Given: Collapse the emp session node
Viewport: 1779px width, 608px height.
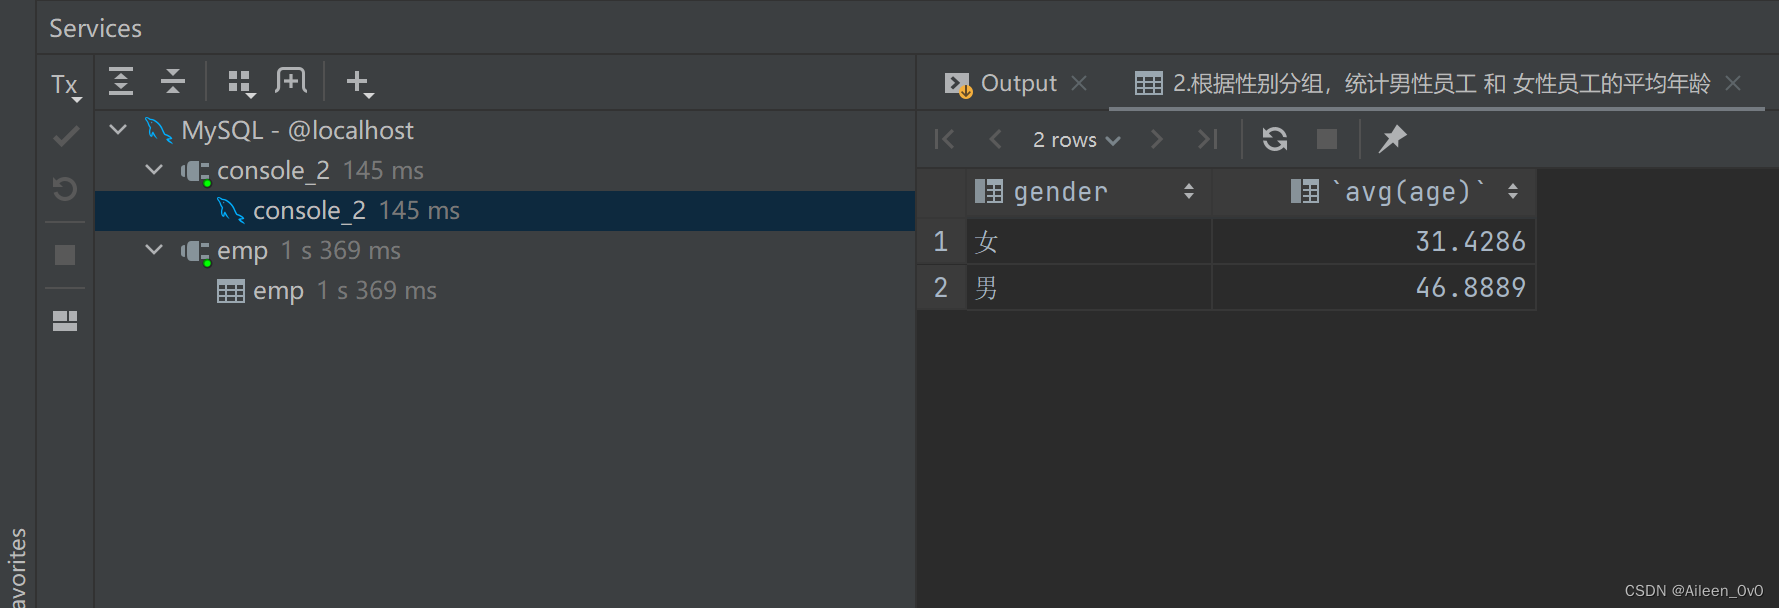Looking at the screenshot, I should point(154,250).
